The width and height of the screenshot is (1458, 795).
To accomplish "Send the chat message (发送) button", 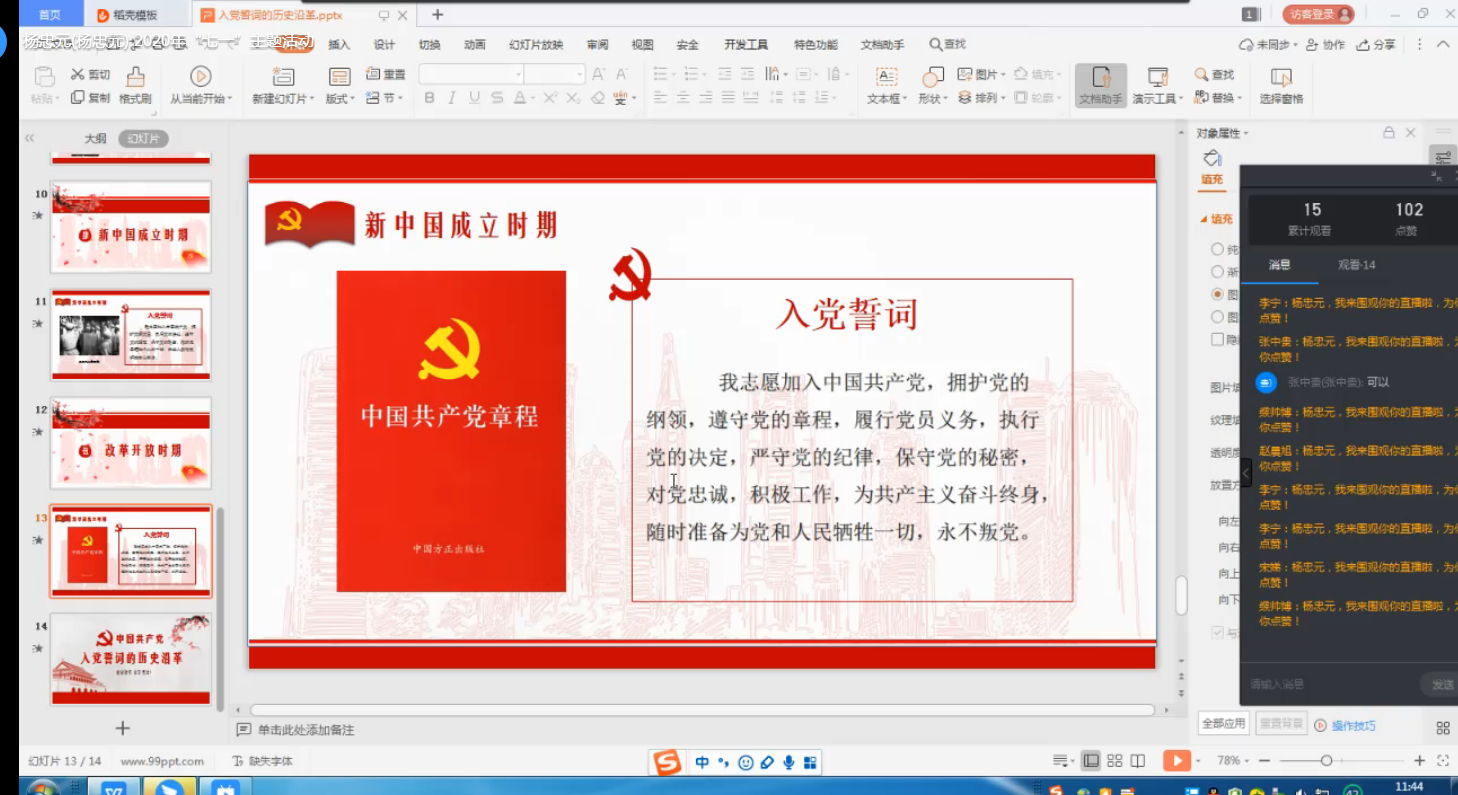I will pos(1441,685).
